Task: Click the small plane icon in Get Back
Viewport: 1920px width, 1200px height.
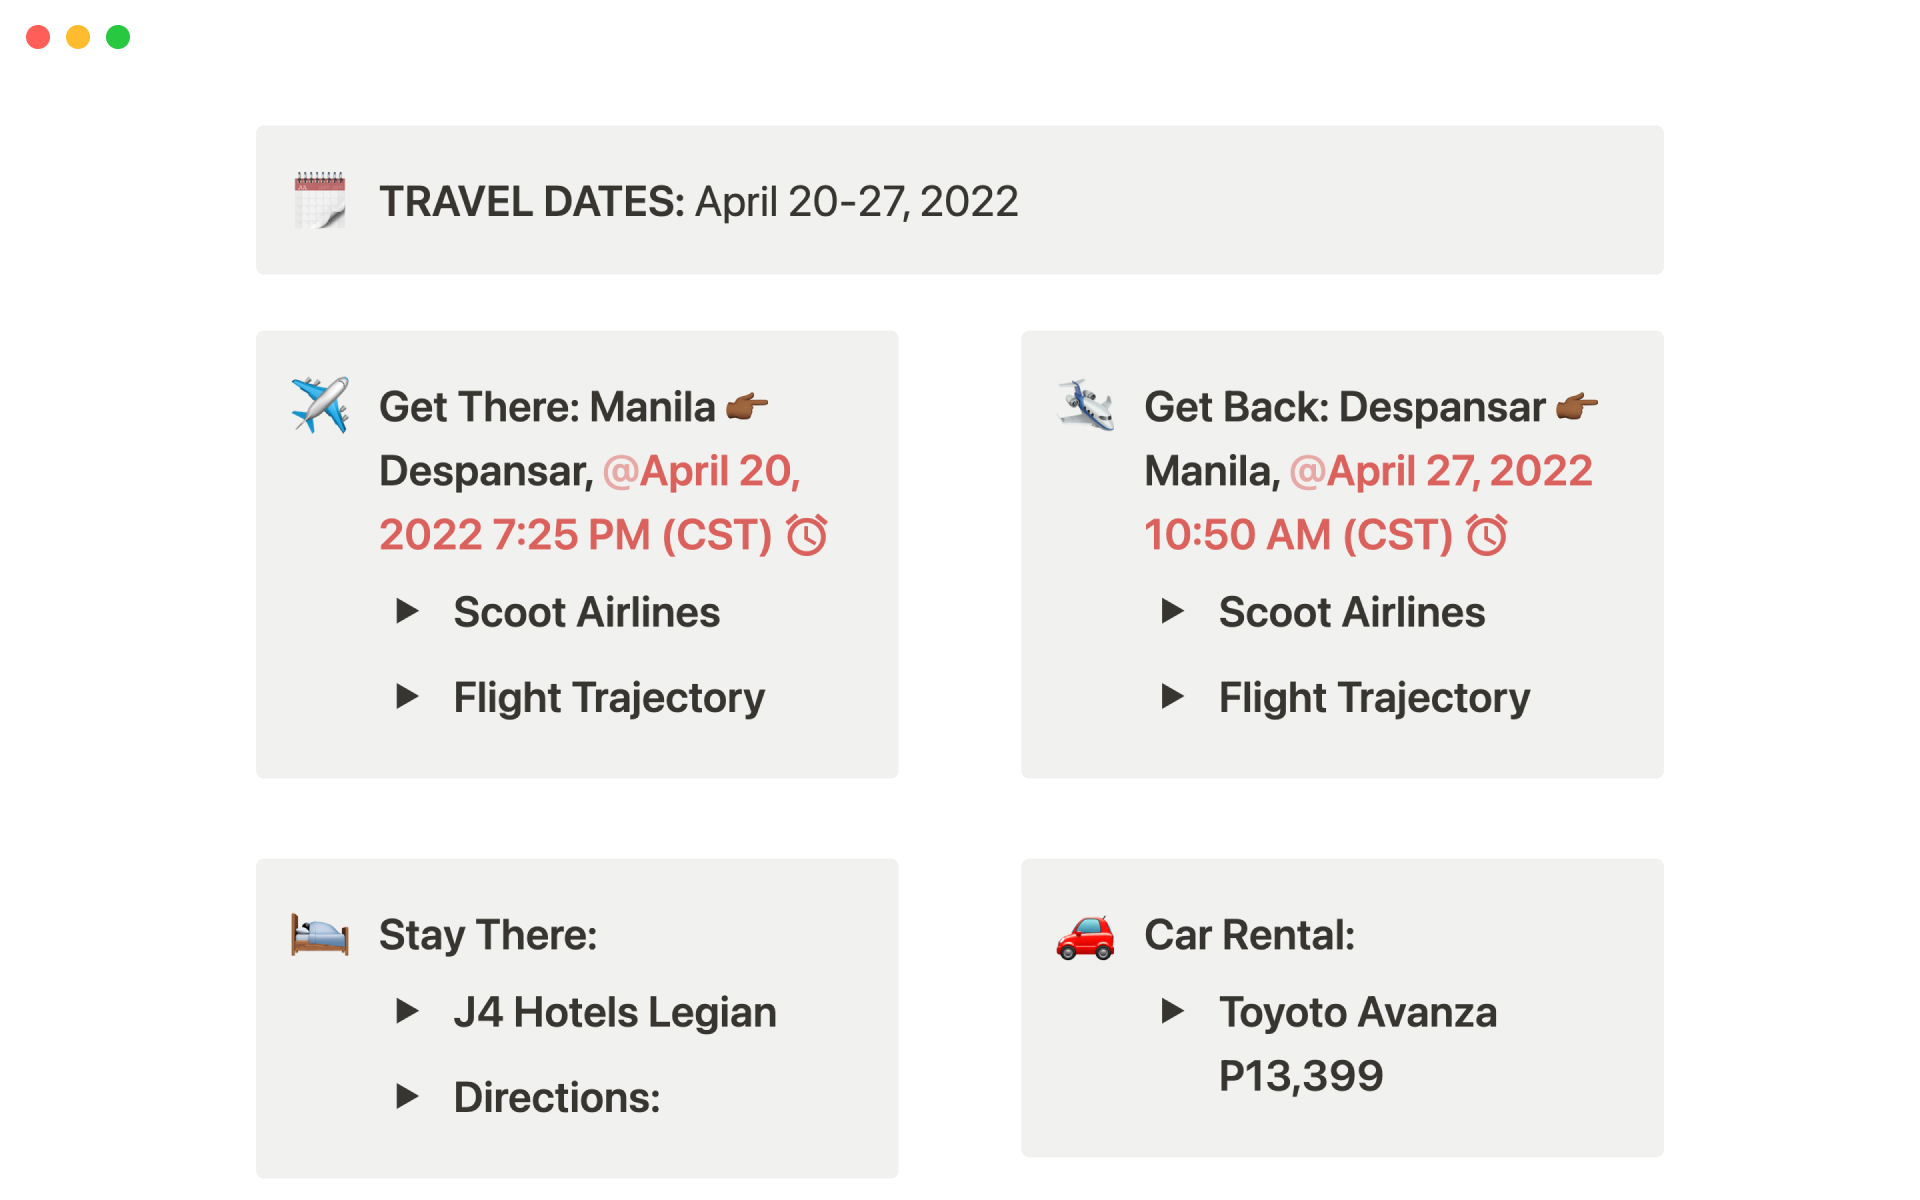Action: [x=1086, y=405]
